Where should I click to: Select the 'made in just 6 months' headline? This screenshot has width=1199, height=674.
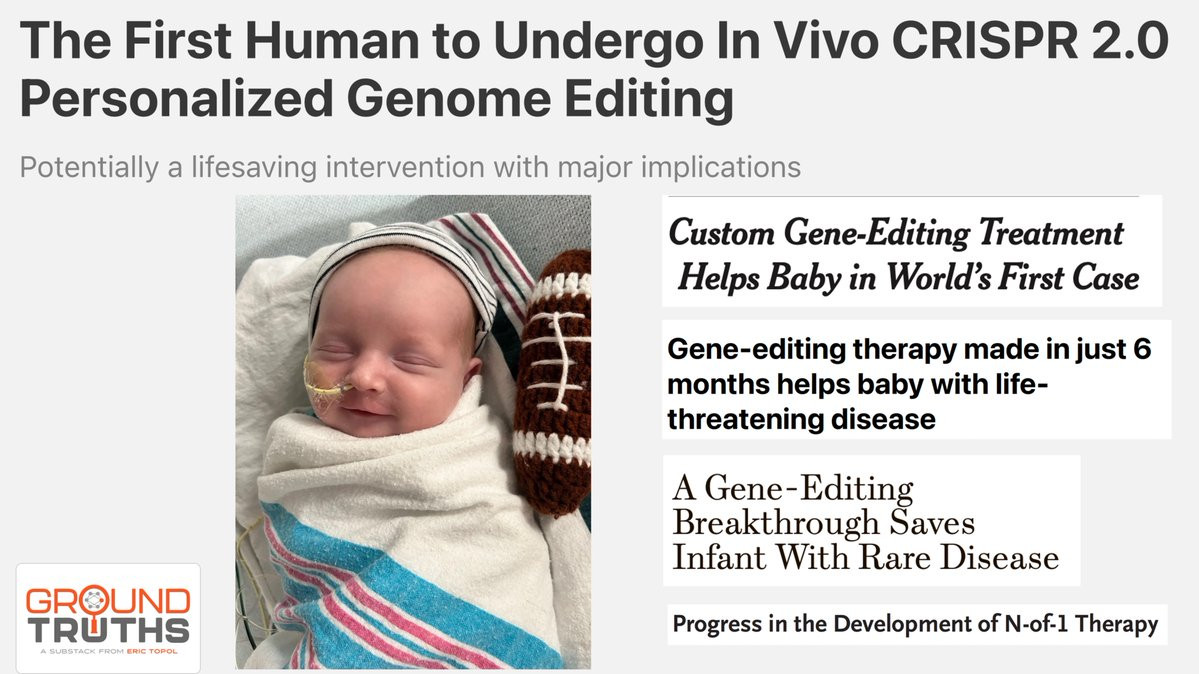click(916, 379)
